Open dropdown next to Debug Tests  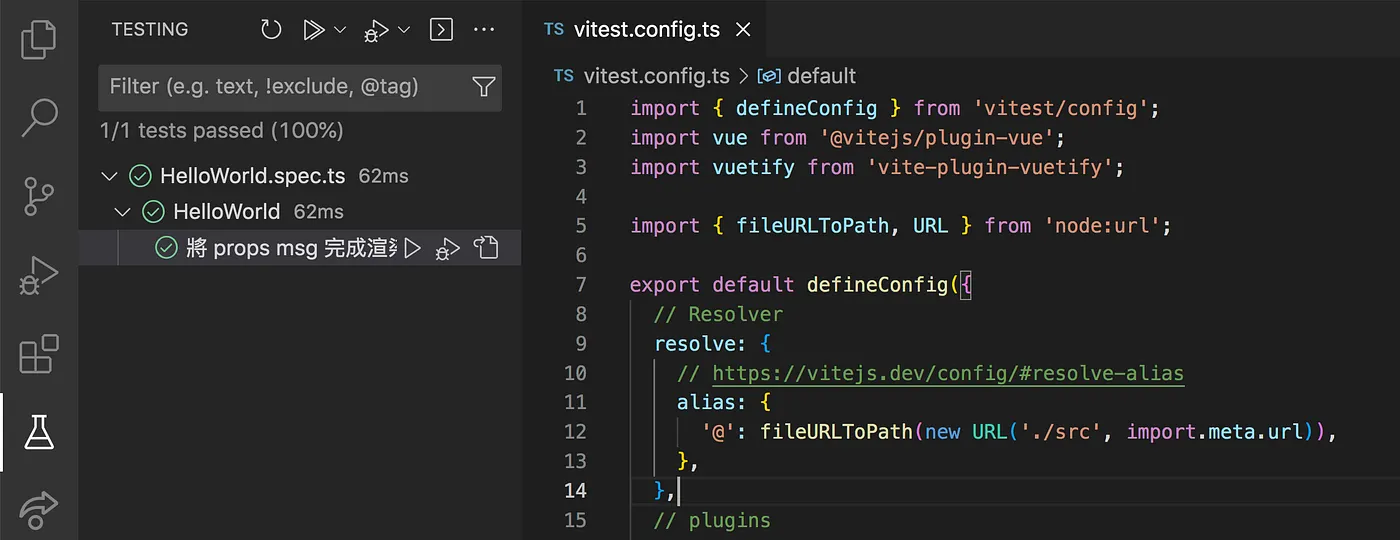404,30
